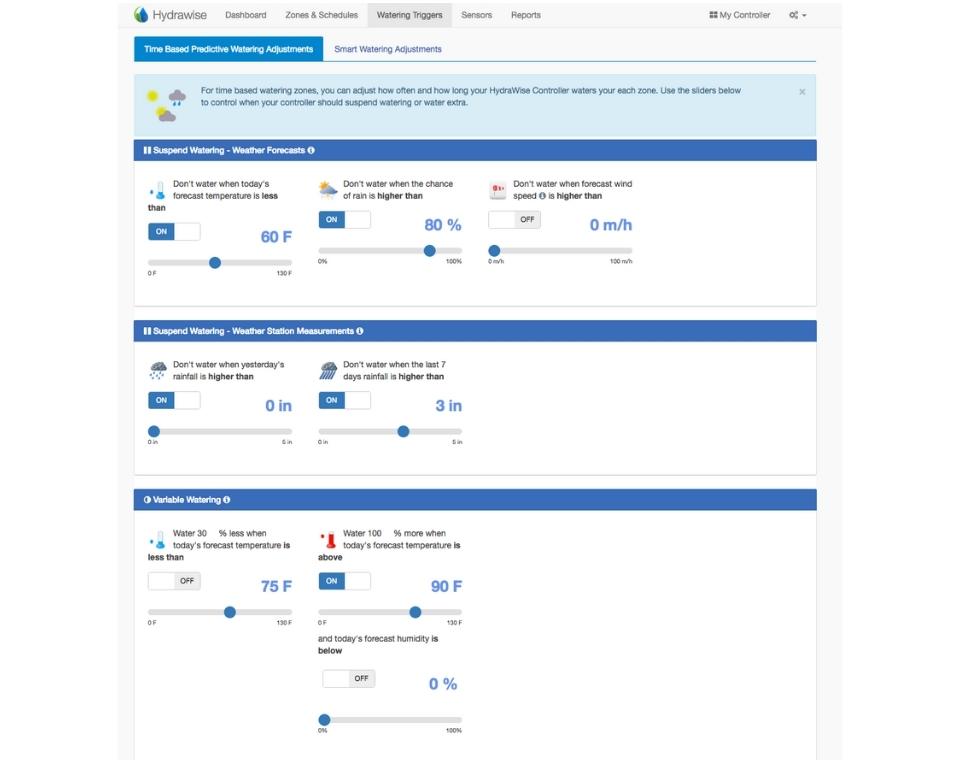Click the last 7 days rainfall icon
This screenshot has width=960, height=760.
pyautogui.click(x=328, y=371)
